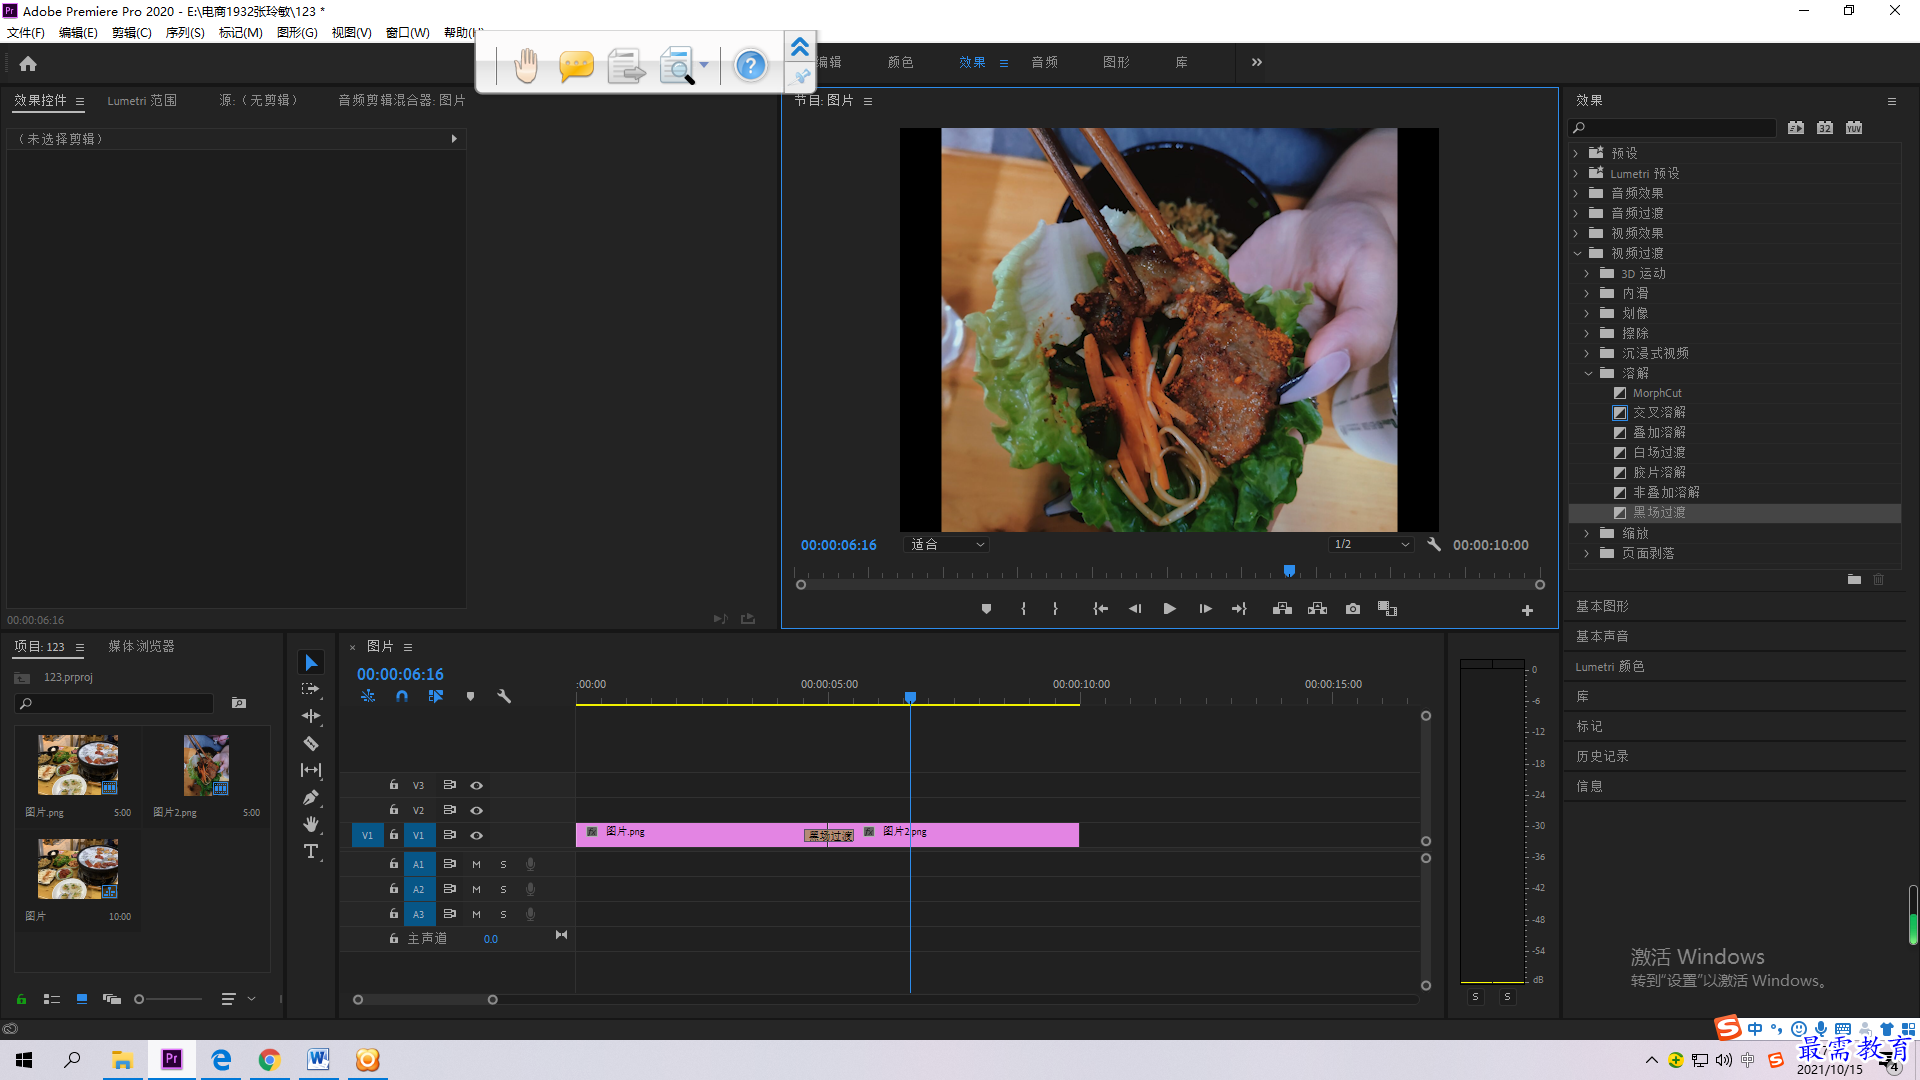Click the timeline playhead marker
Screen dimensions: 1920x1080
coord(910,697)
